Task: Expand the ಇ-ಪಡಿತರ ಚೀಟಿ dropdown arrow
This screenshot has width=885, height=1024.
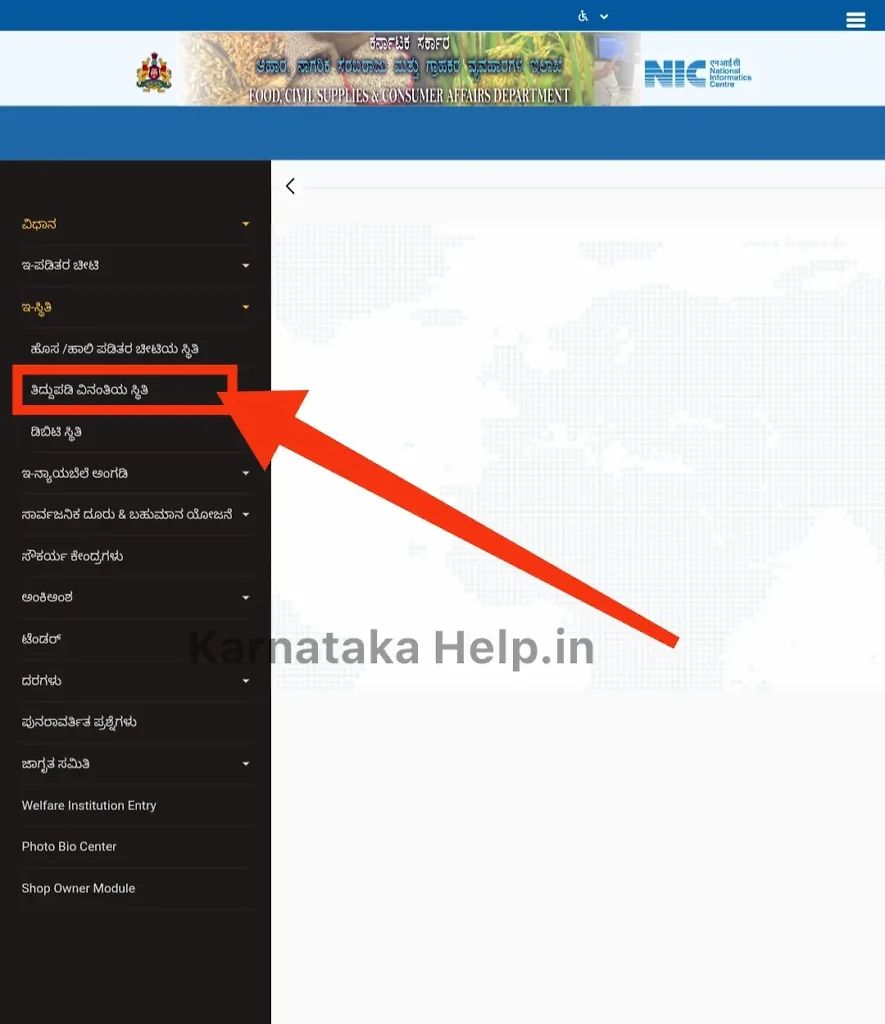Action: click(x=246, y=266)
